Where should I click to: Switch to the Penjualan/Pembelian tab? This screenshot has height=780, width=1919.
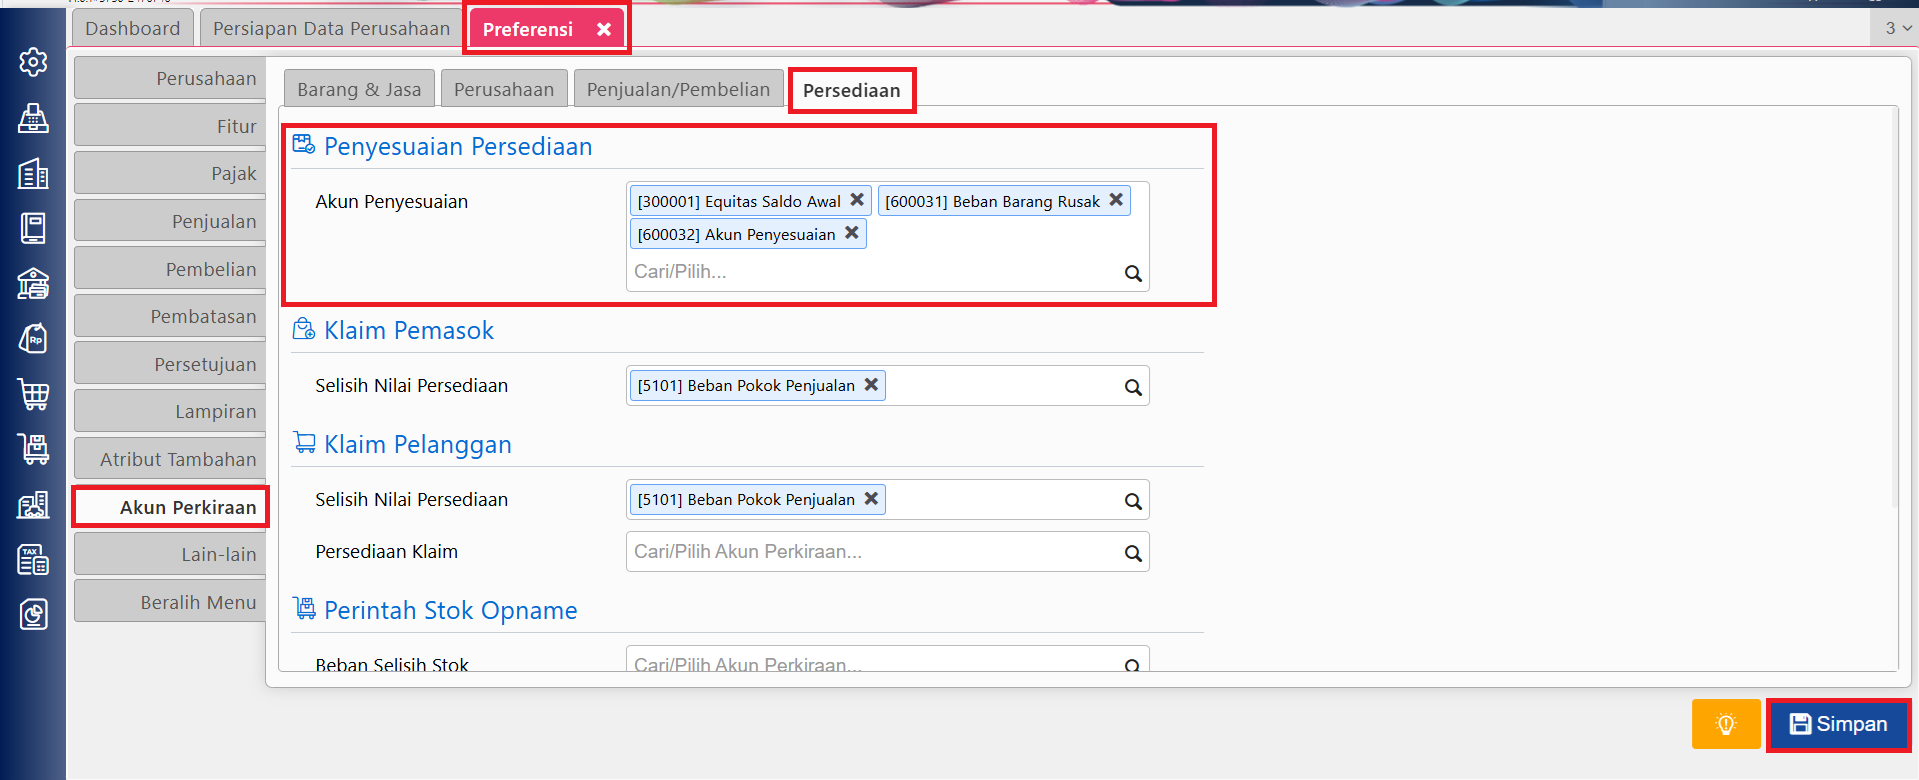point(678,89)
